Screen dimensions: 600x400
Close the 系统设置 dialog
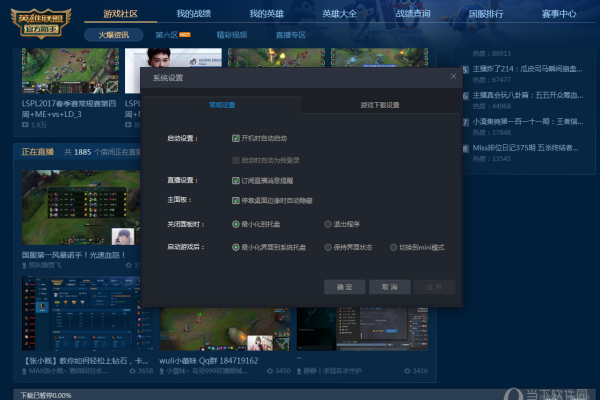(x=453, y=77)
